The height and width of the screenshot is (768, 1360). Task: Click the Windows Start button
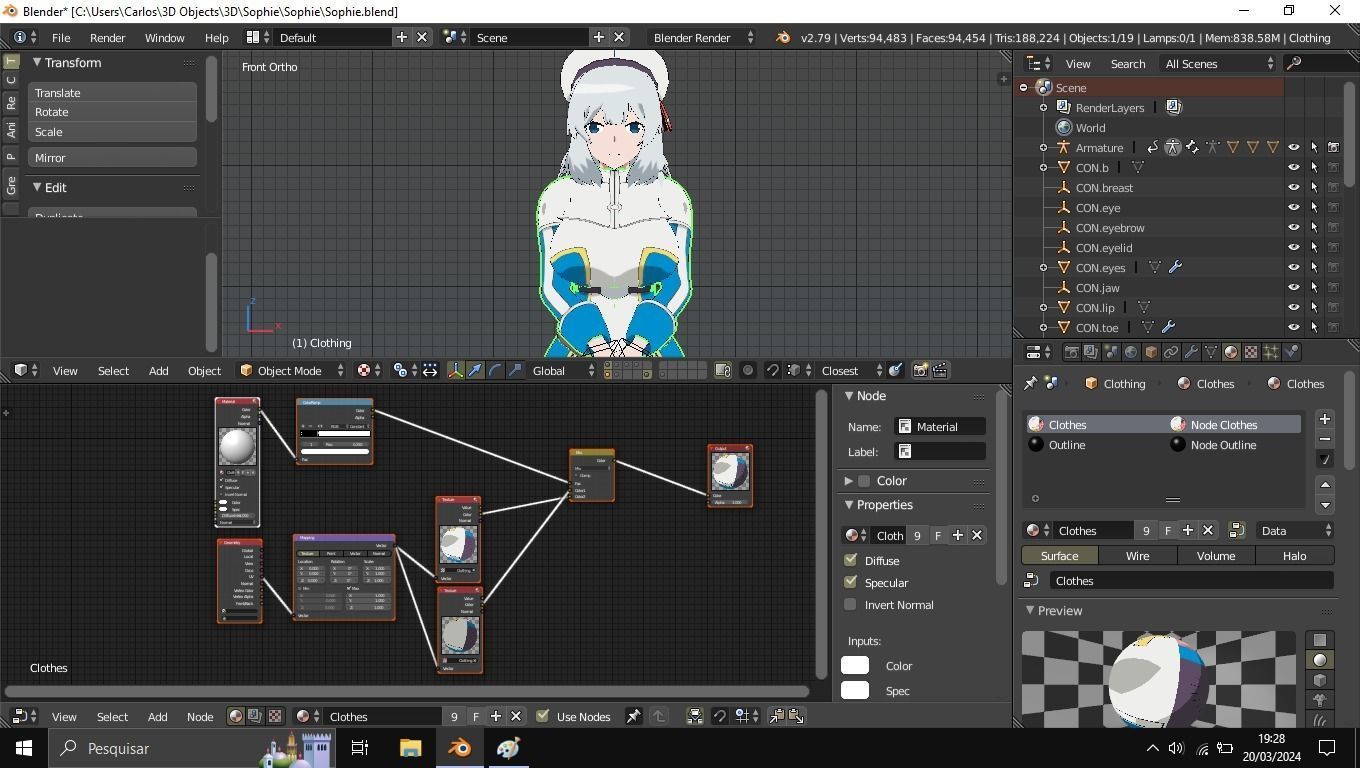point(24,748)
